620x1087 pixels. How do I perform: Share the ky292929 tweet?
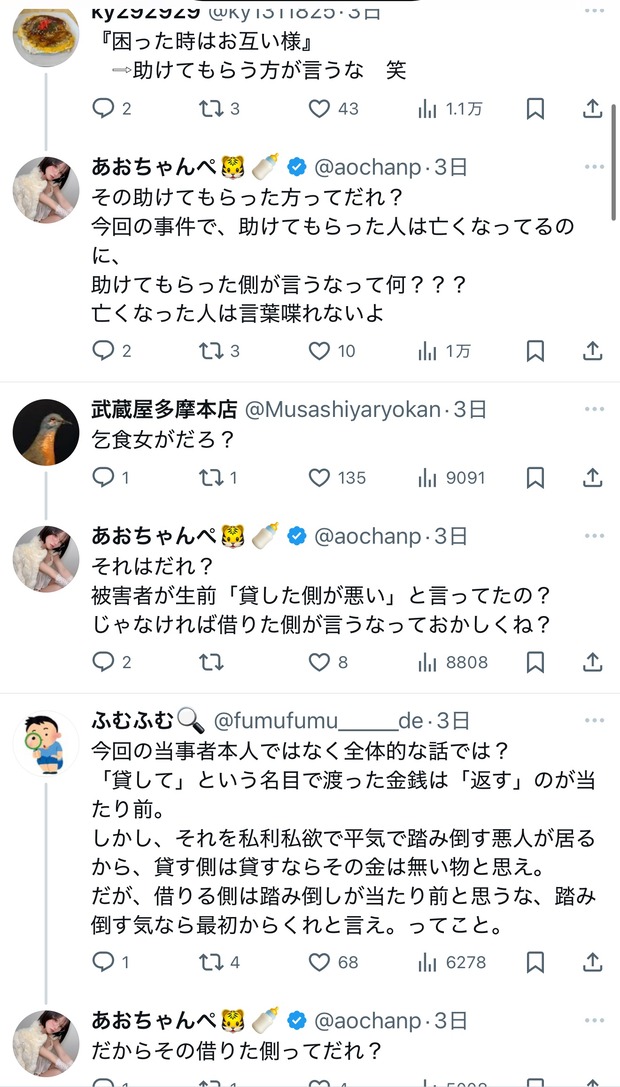tap(591, 108)
